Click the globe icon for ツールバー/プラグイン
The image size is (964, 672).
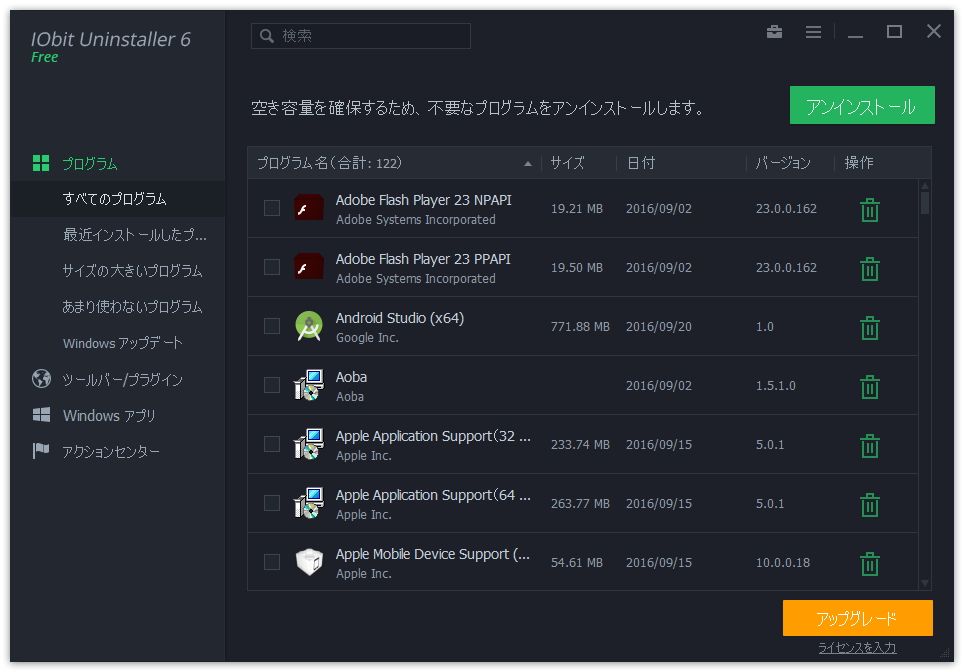pos(41,379)
